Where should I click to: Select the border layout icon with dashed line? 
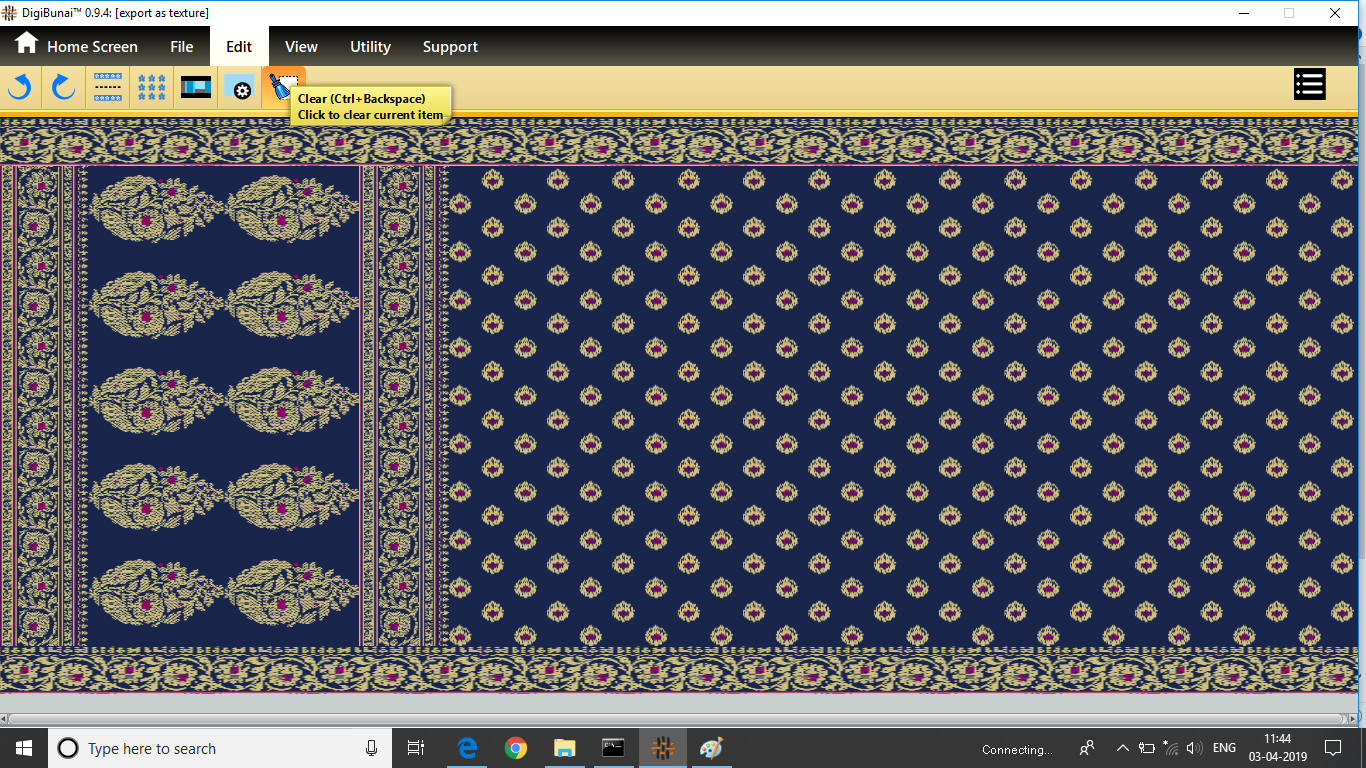click(108, 88)
